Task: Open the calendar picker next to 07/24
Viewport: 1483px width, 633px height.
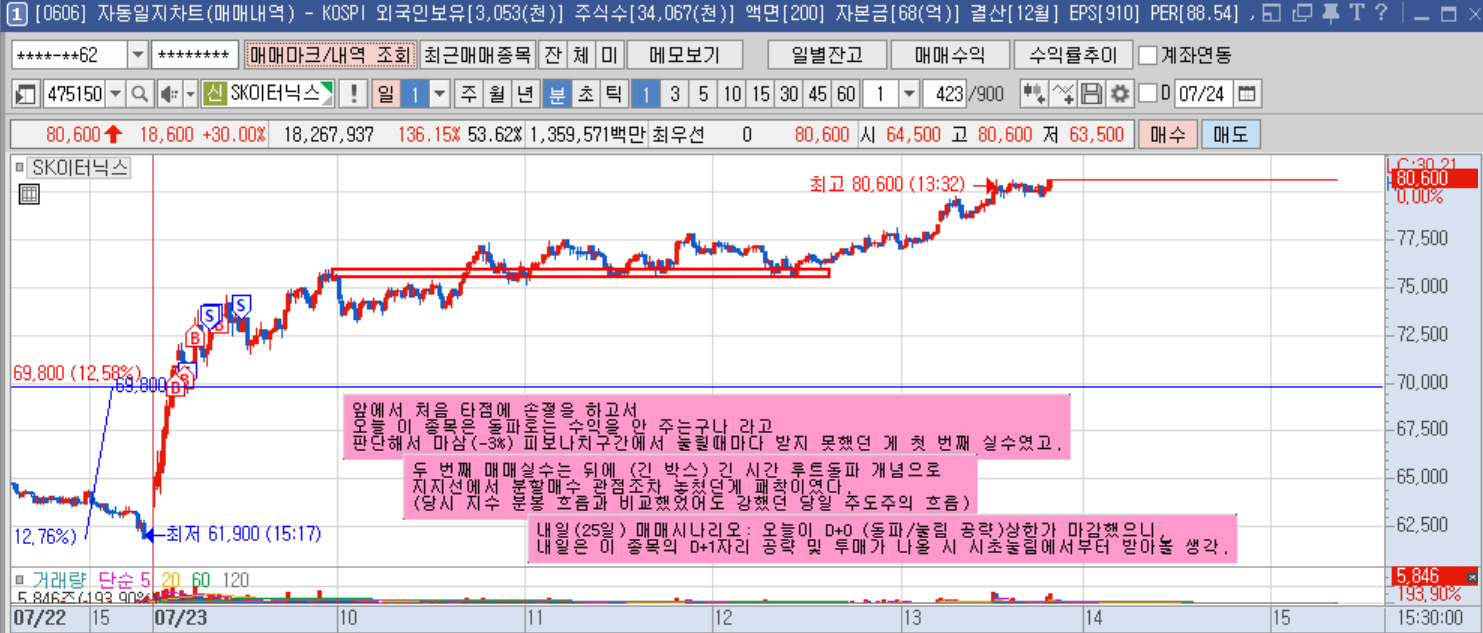Action: 1246,94
